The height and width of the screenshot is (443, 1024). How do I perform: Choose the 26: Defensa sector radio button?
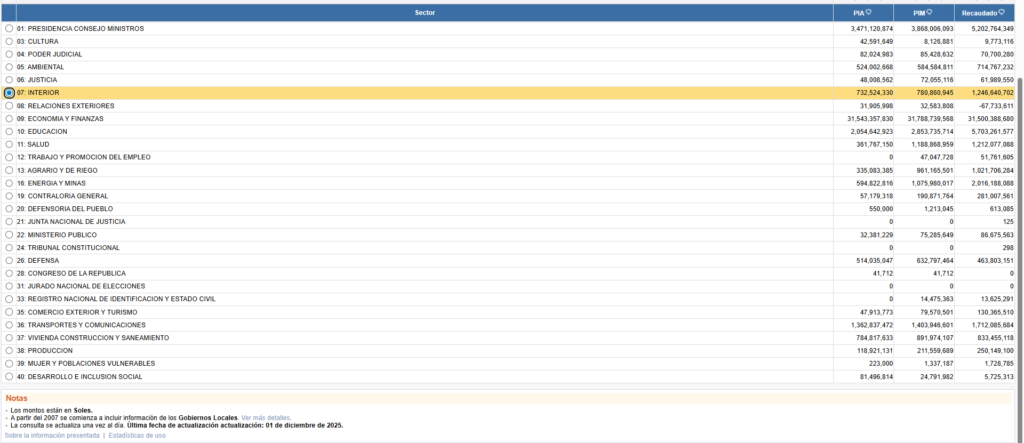click(9, 260)
